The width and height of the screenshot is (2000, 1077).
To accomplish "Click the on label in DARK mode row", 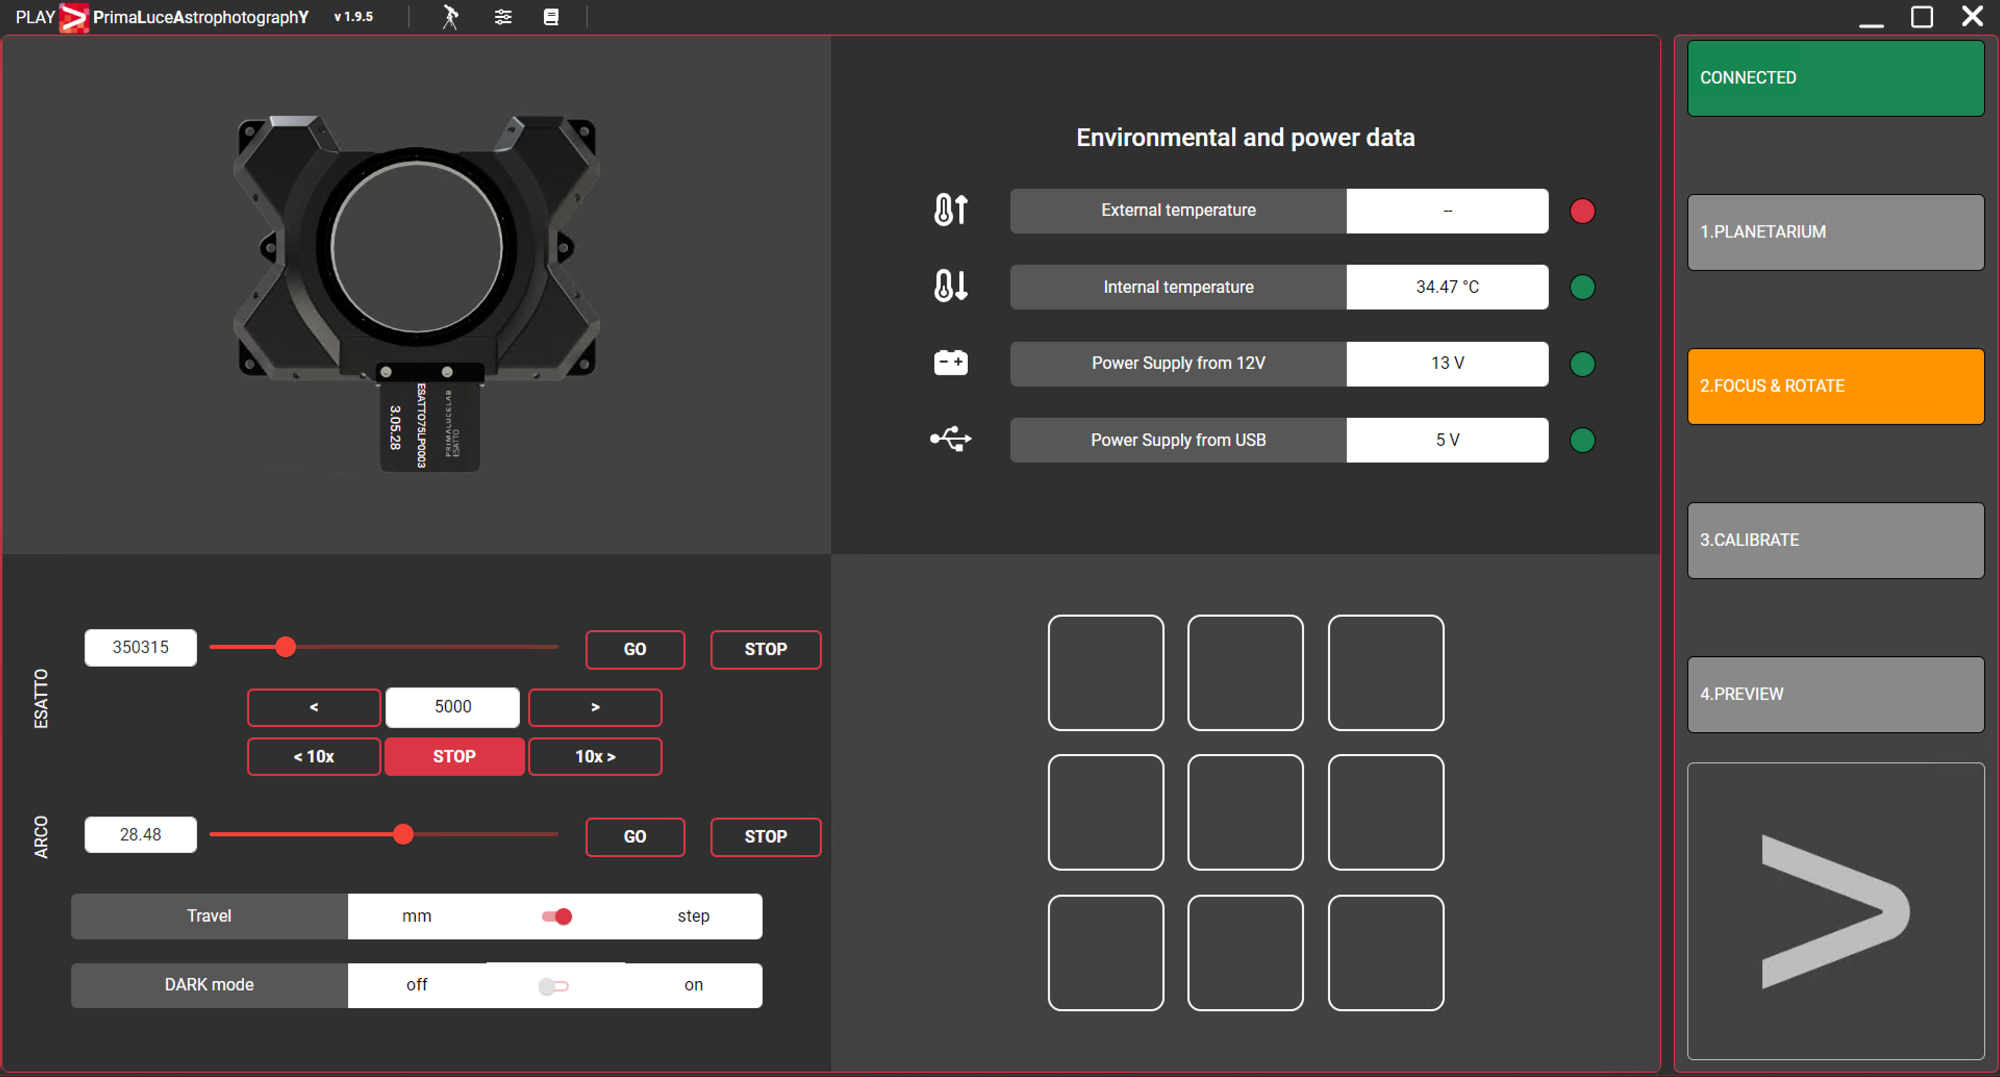I will [693, 985].
